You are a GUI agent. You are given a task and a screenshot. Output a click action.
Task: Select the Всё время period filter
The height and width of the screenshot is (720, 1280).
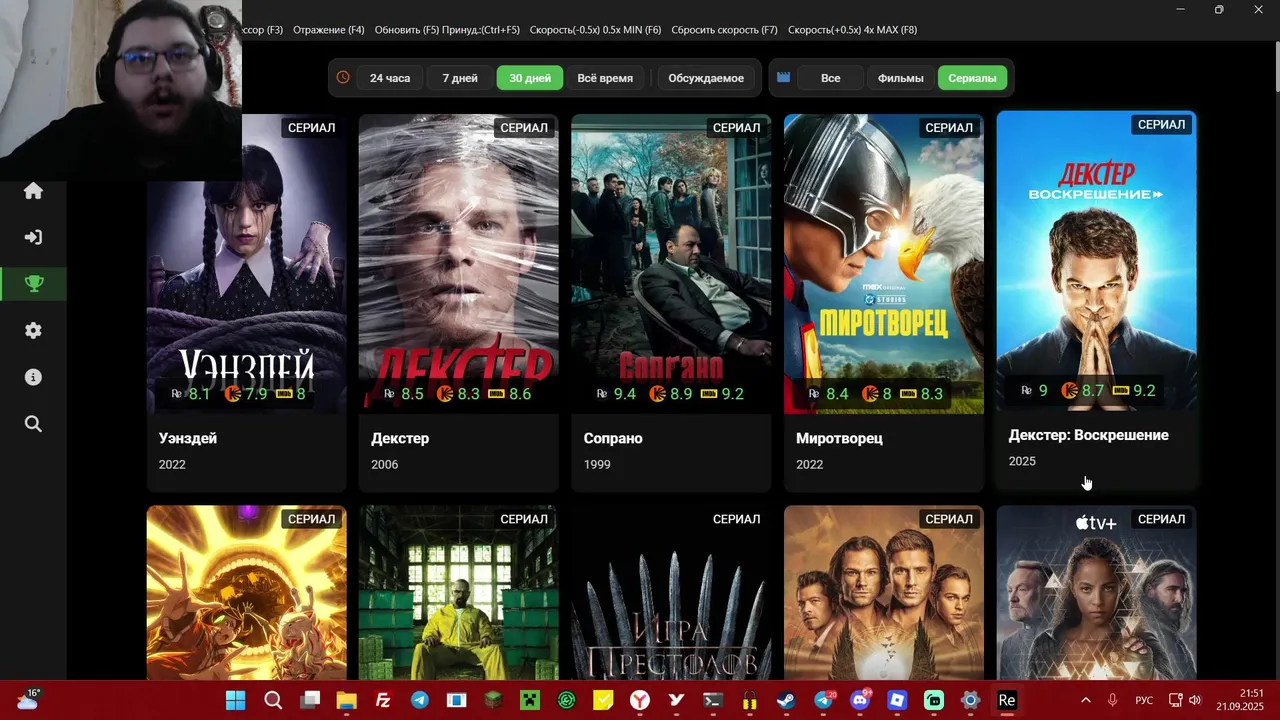tap(605, 78)
